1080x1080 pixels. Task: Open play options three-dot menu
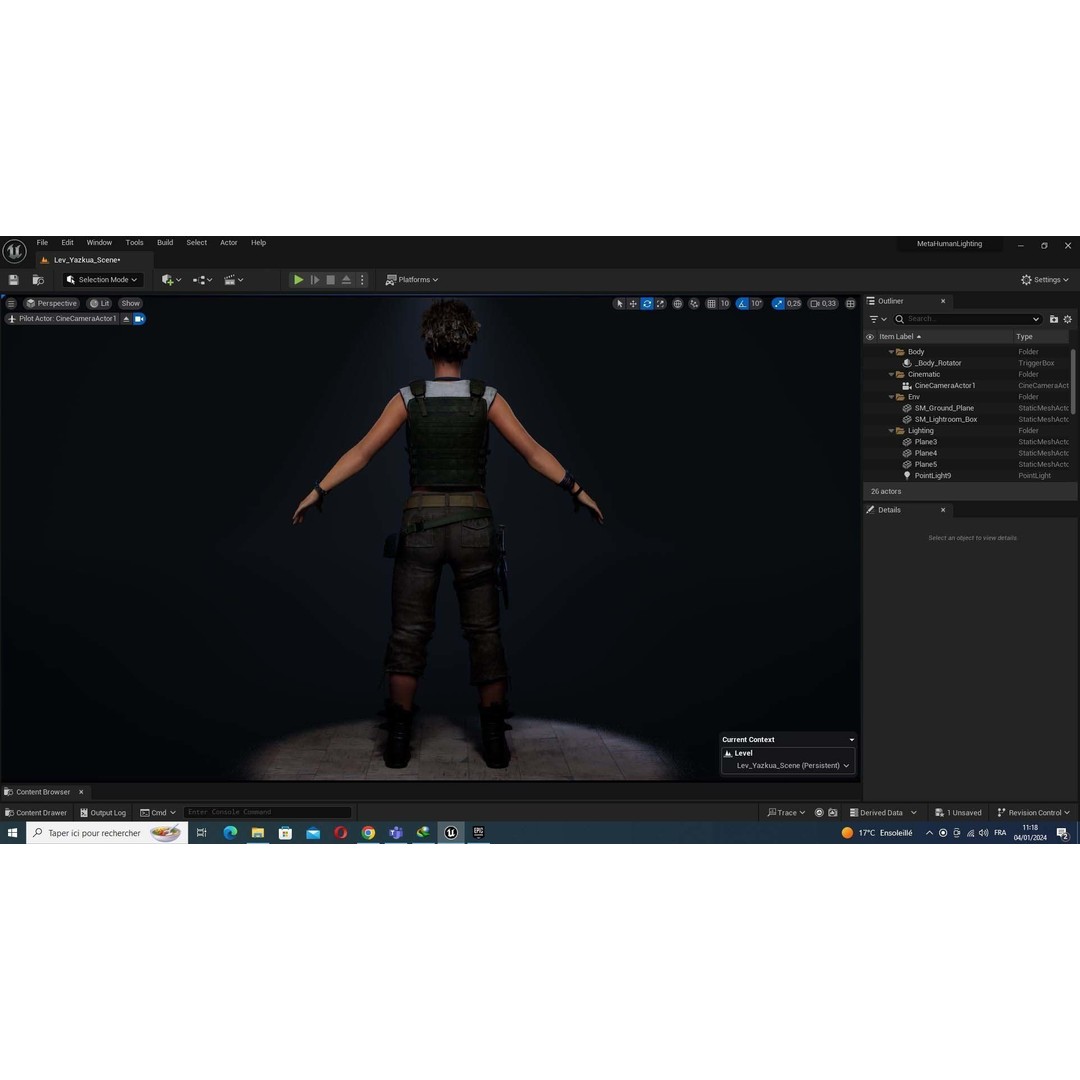(362, 280)
